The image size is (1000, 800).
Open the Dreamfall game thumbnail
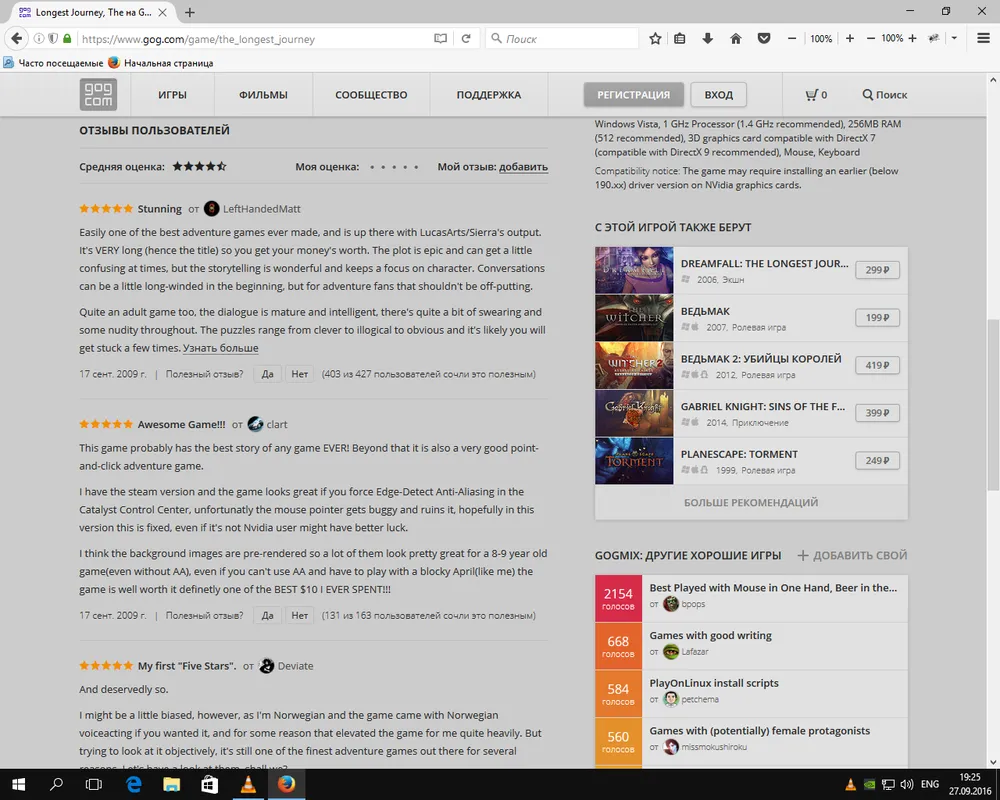(x=634, y=270)
